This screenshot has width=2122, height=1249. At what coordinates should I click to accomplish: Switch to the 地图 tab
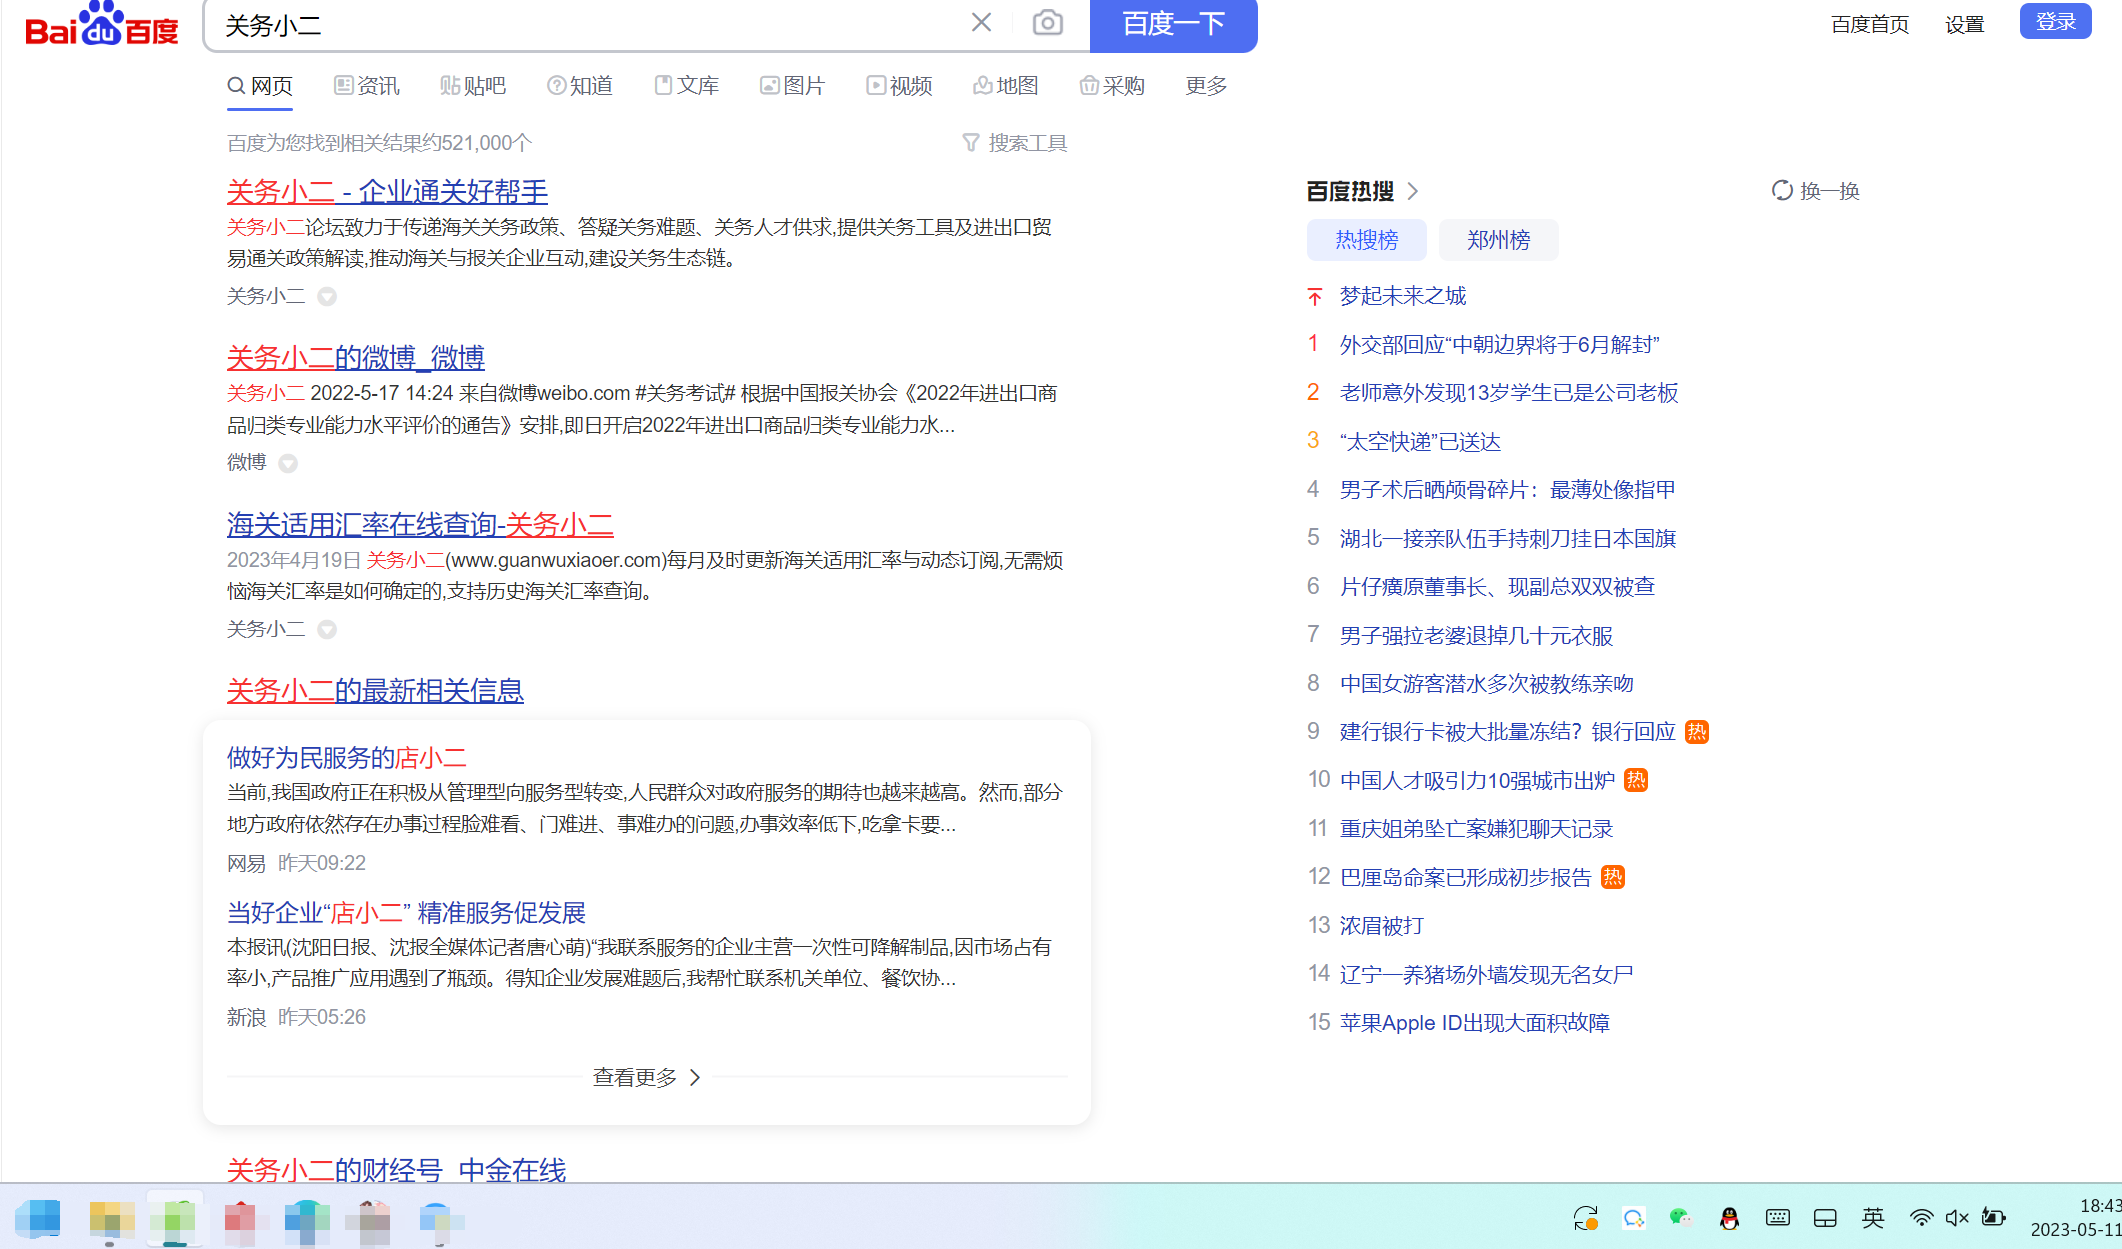click(x=1006, y=86)
